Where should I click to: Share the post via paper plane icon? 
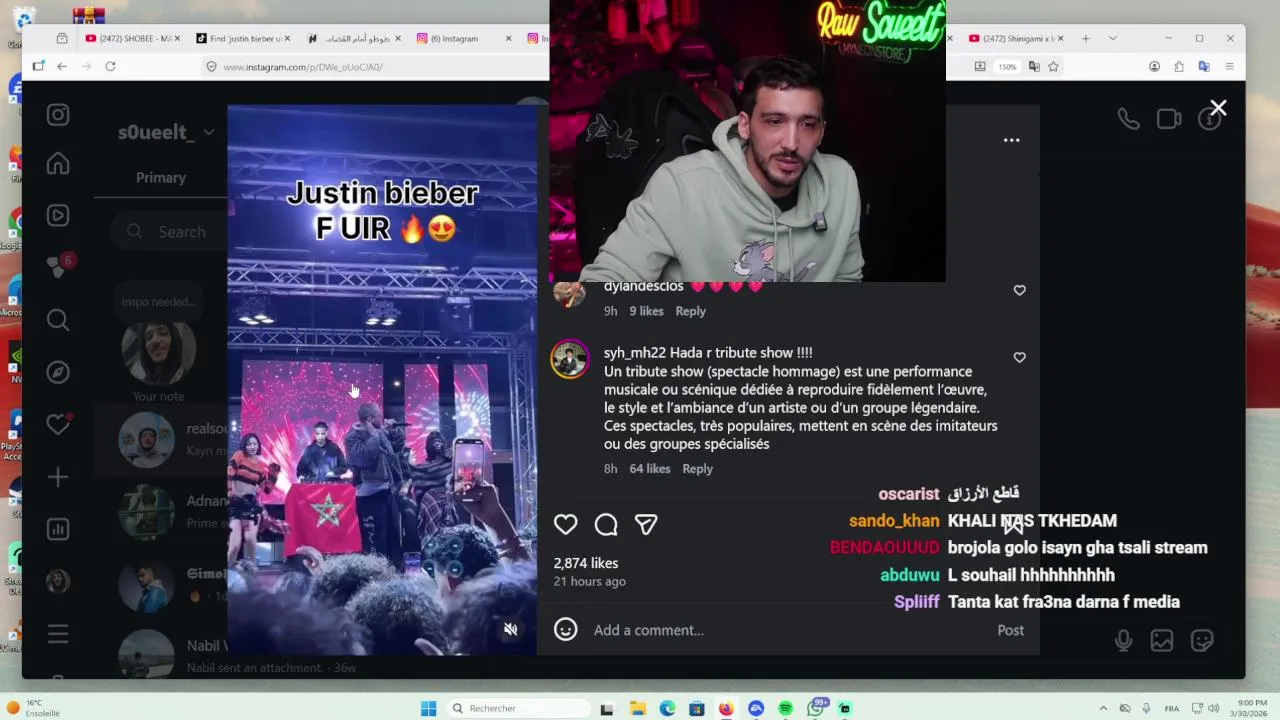pyautogui.click(x=646, y=524)
